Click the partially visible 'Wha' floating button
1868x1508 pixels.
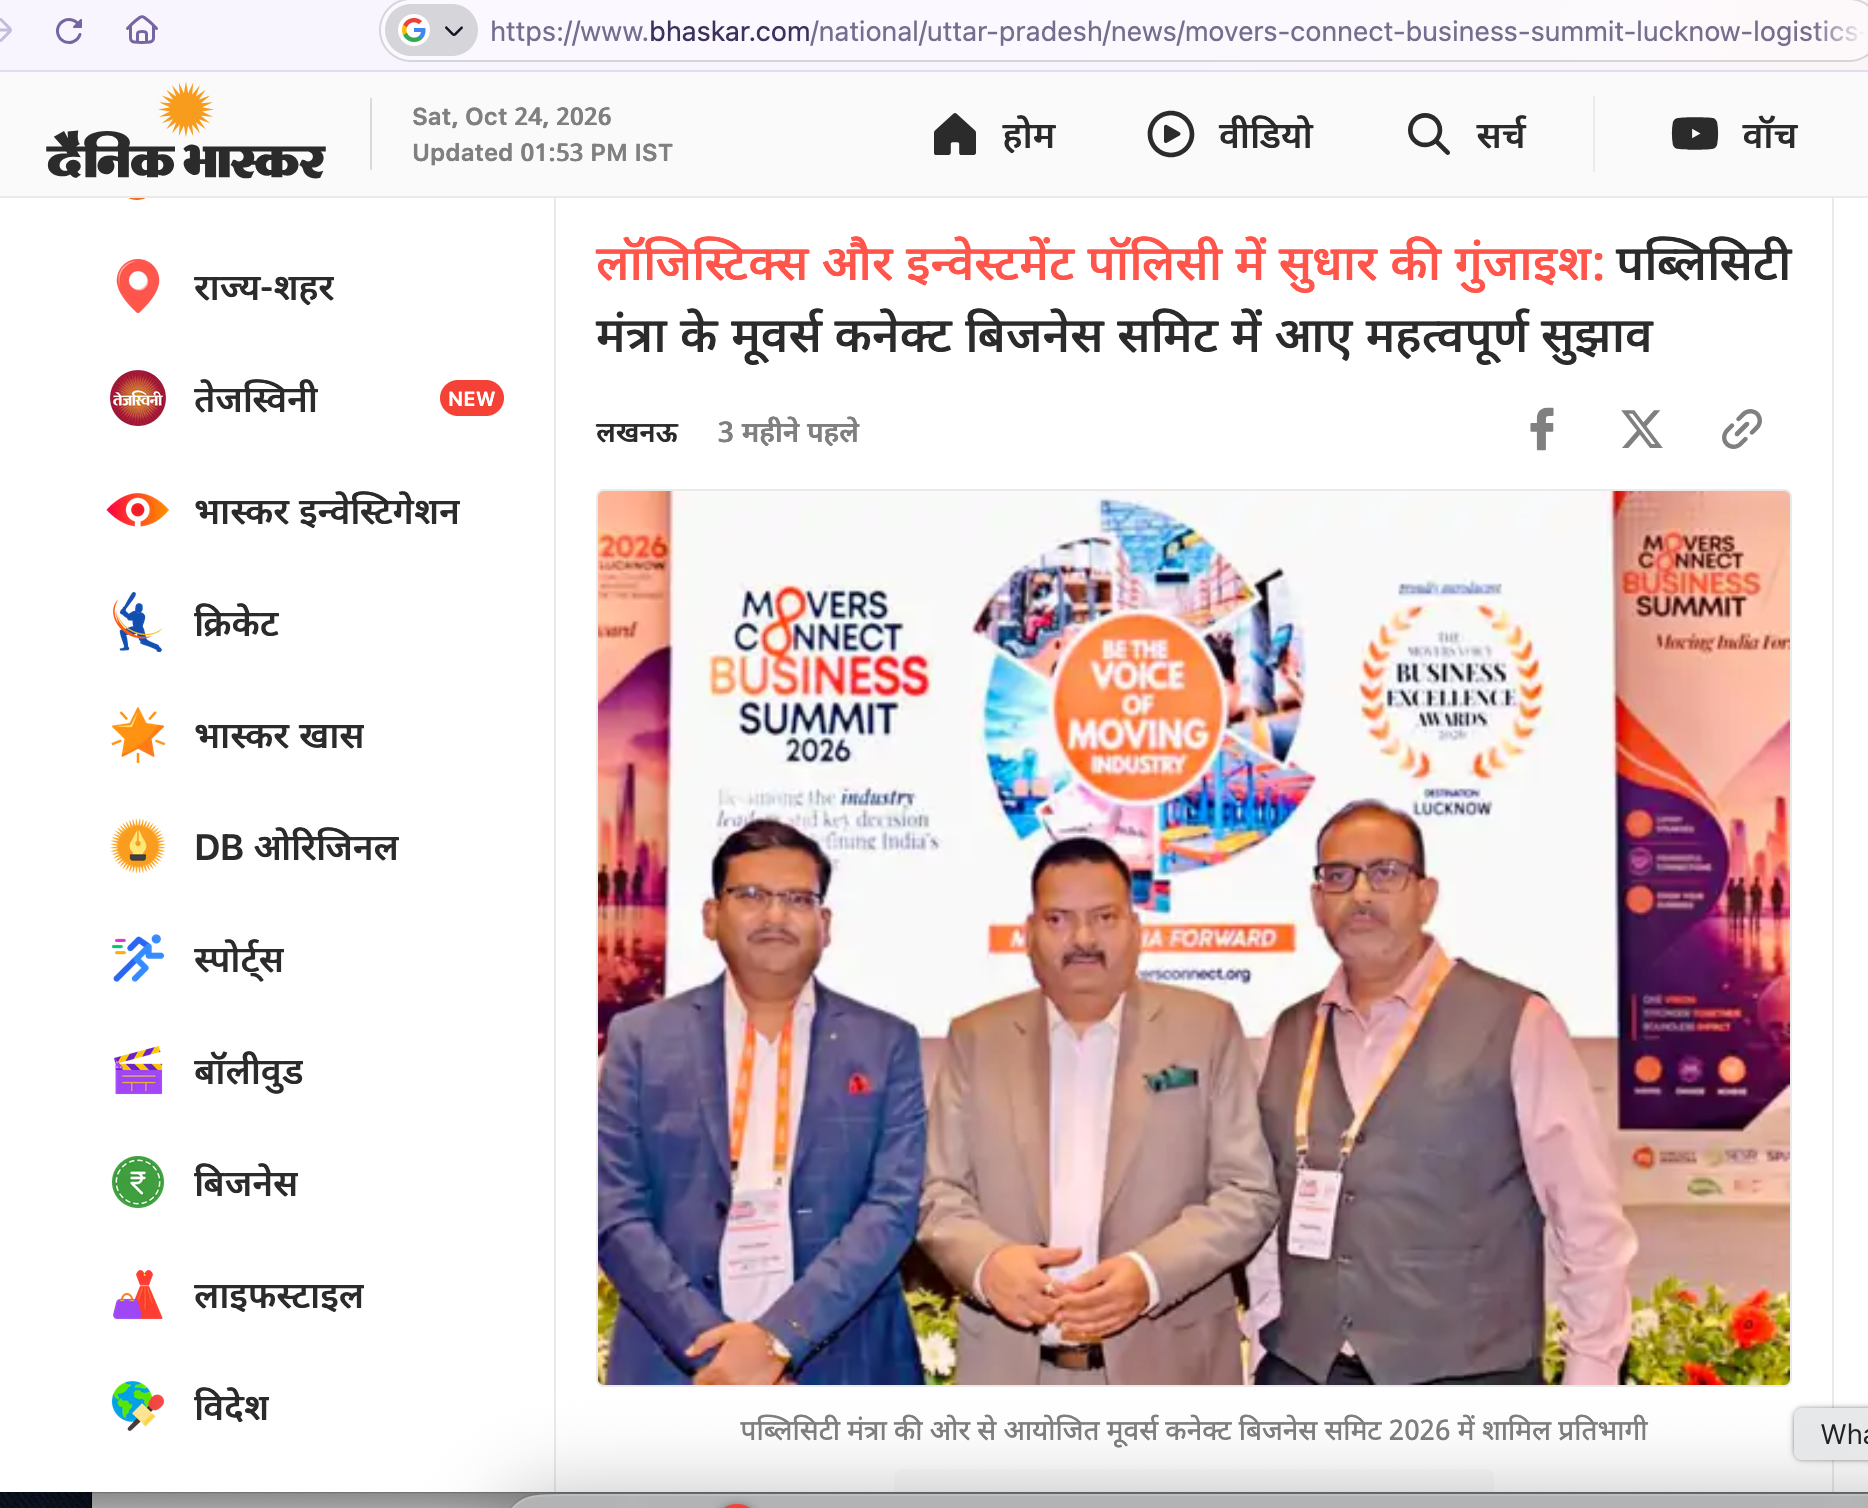point(1832,1434)
